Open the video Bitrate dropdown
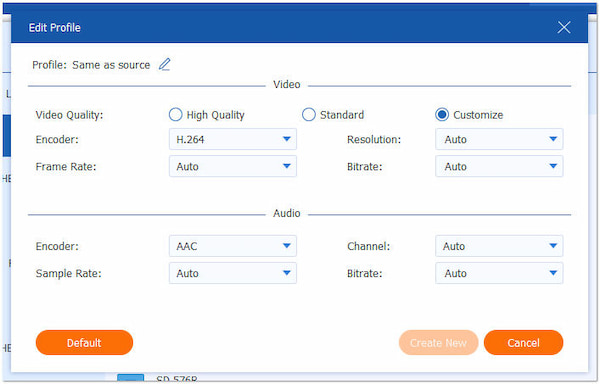The height and width of the screenshot is (384, 600). point(499,166)
